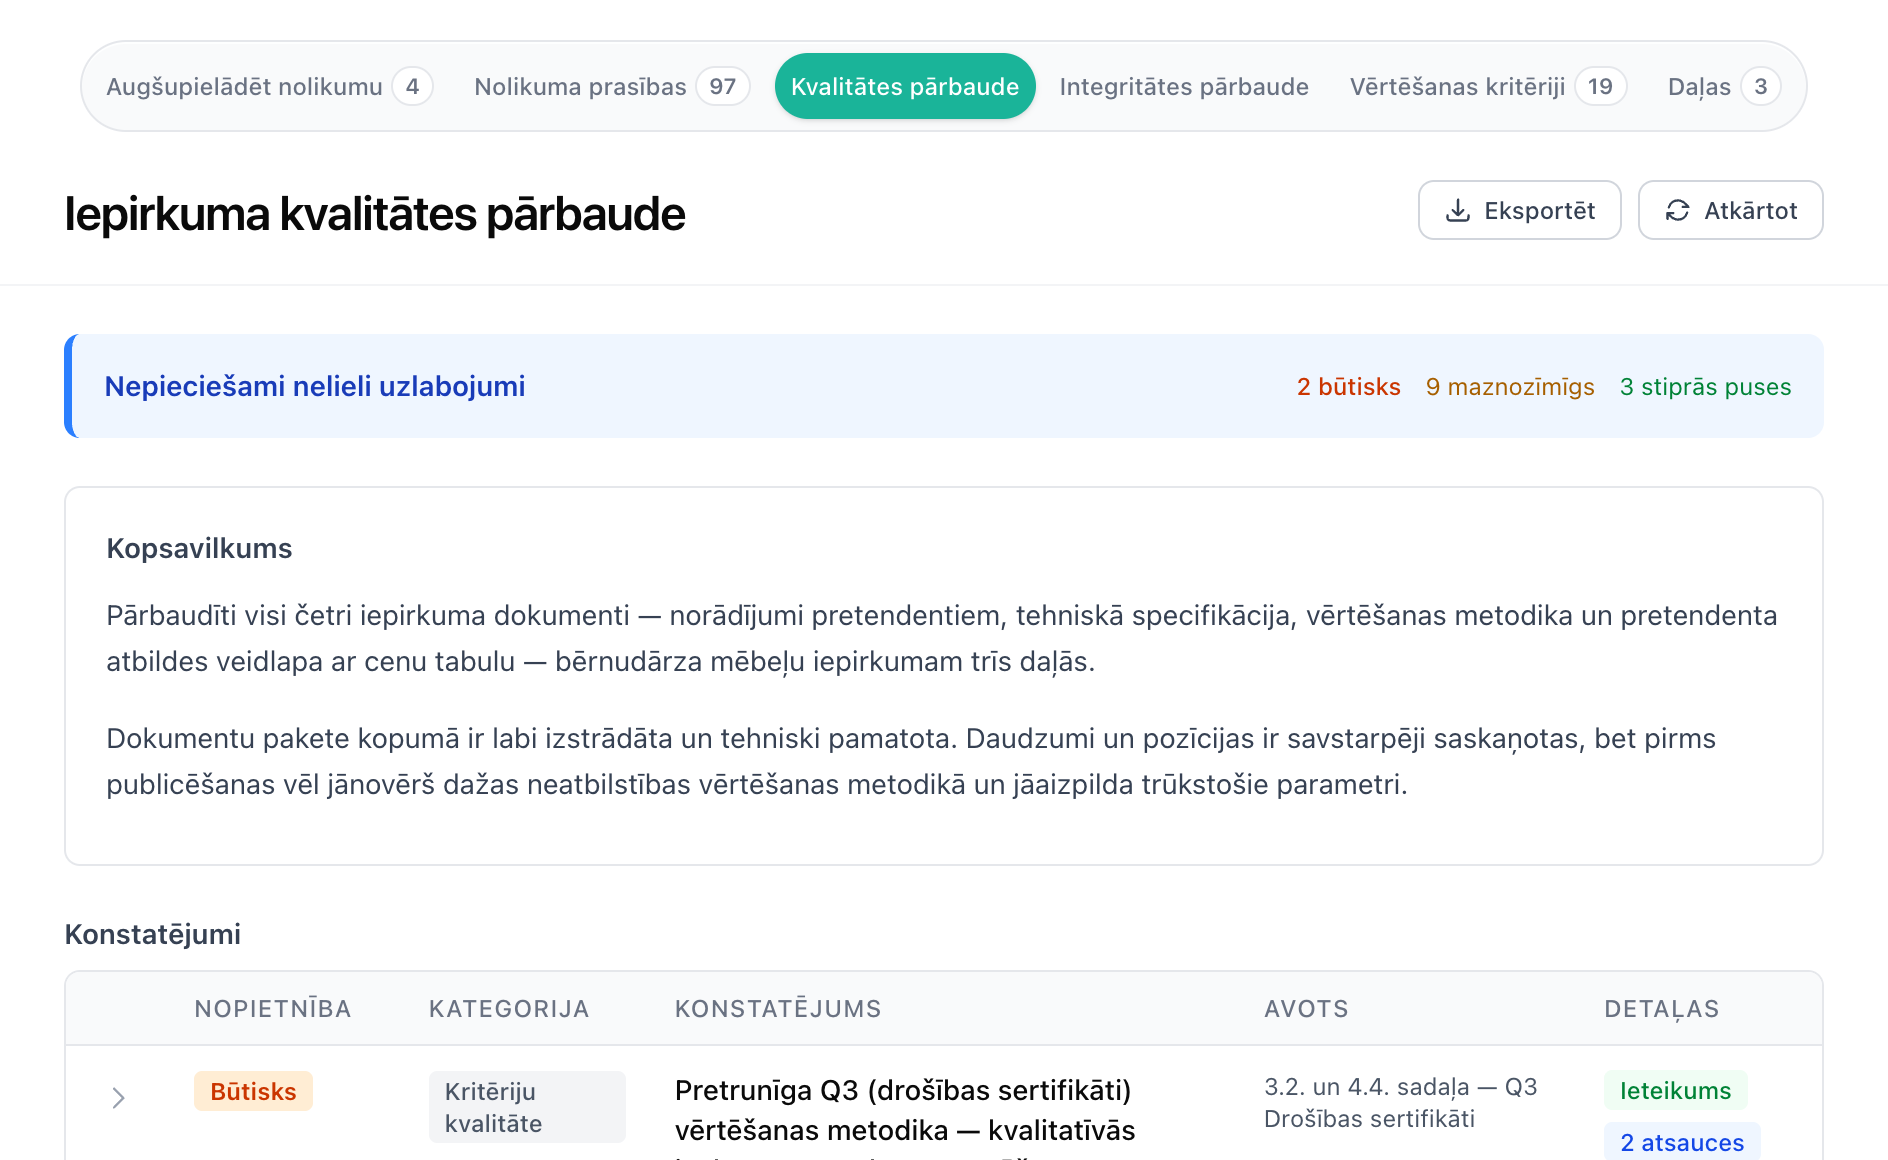Click the KATEGORIJA column header
This screenshot has height=1160, width=1888.
click(509, 1009)
